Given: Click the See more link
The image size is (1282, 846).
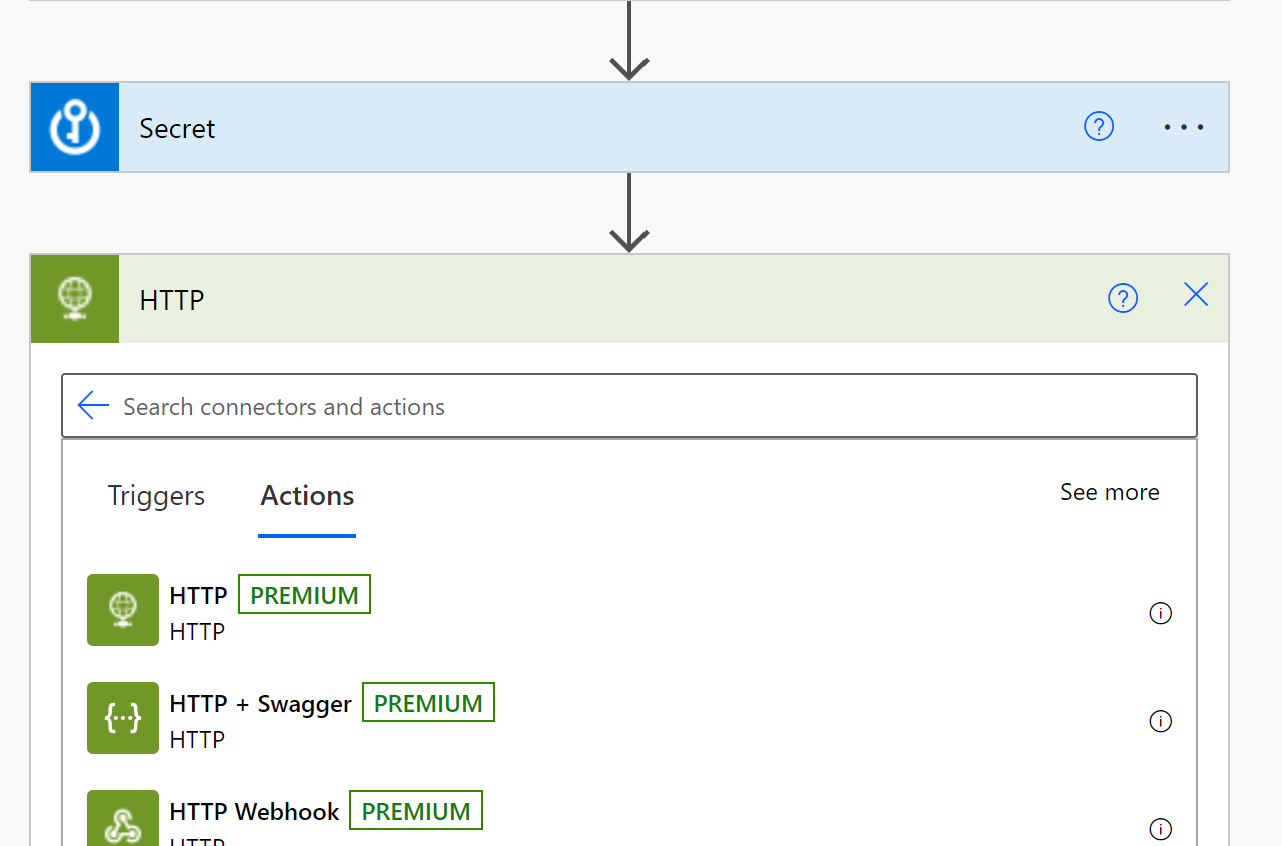Looking at the screenshot, I should (1109, 492).
